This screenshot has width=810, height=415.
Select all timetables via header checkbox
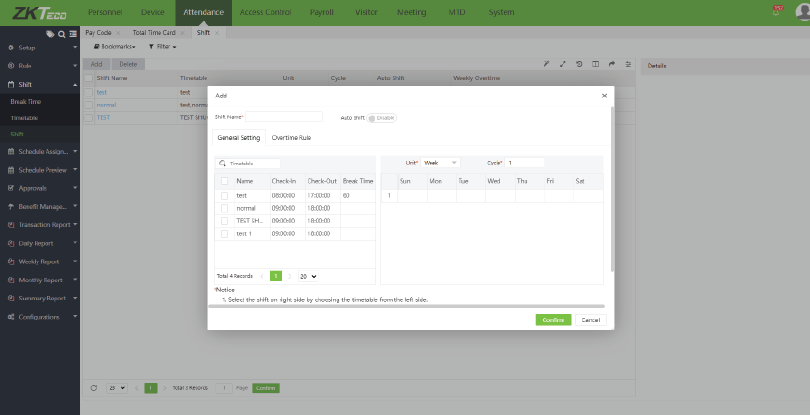[225, 181]
